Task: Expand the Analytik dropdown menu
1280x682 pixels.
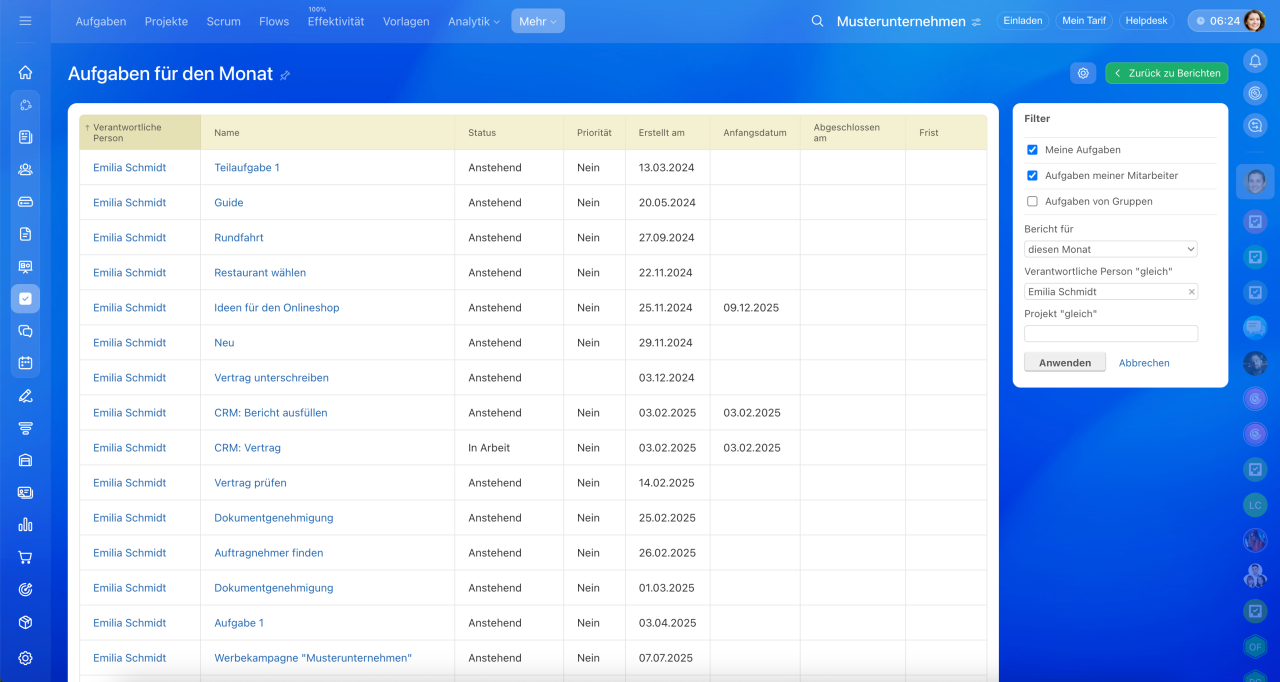Action: pos(473,21)
